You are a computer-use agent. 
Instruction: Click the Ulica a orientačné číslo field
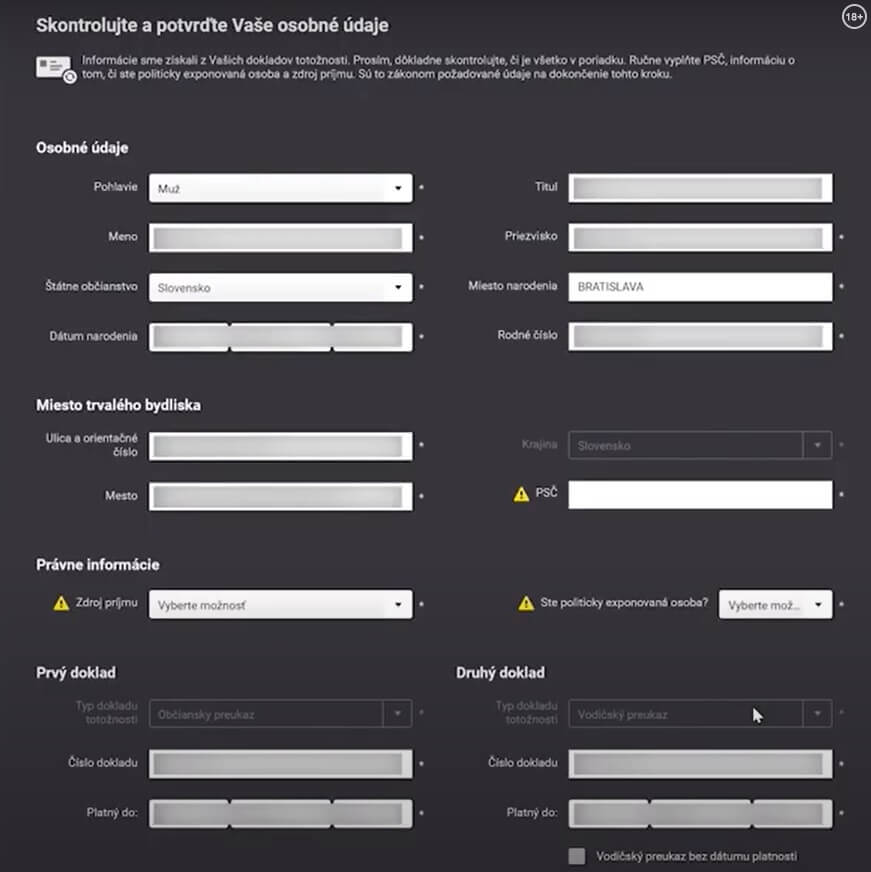point(281,447)
